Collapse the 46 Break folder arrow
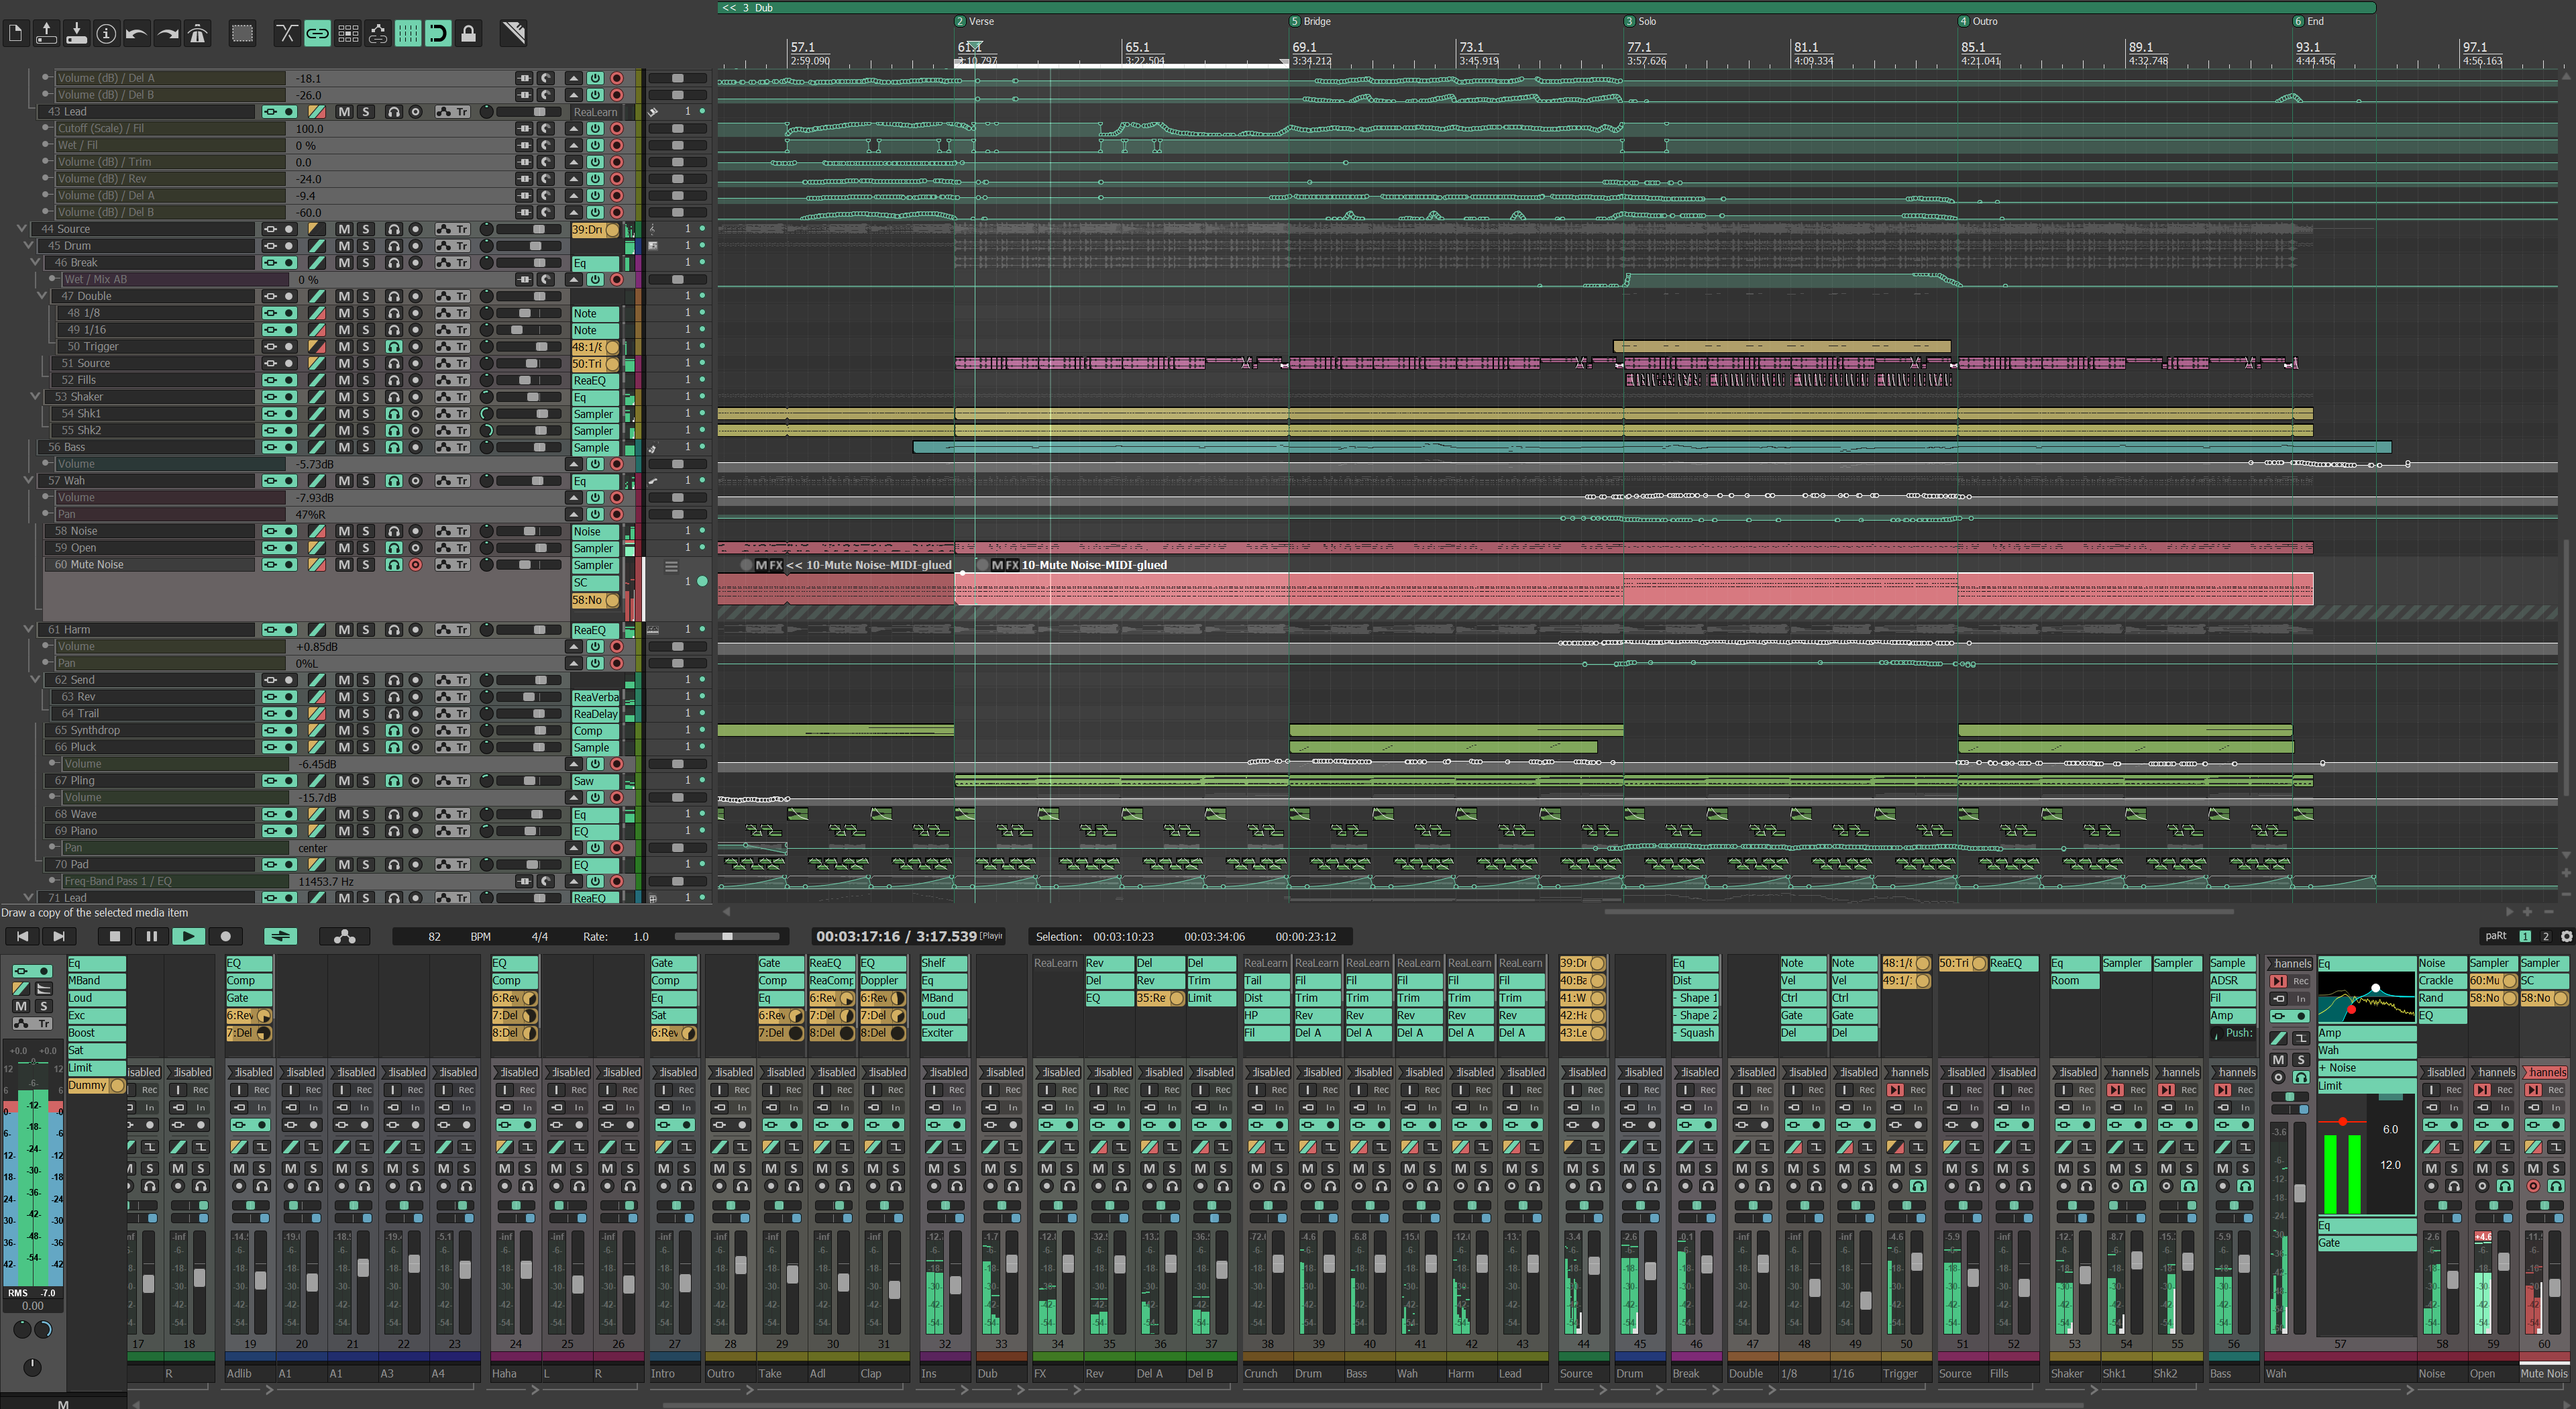 (35, 263)
